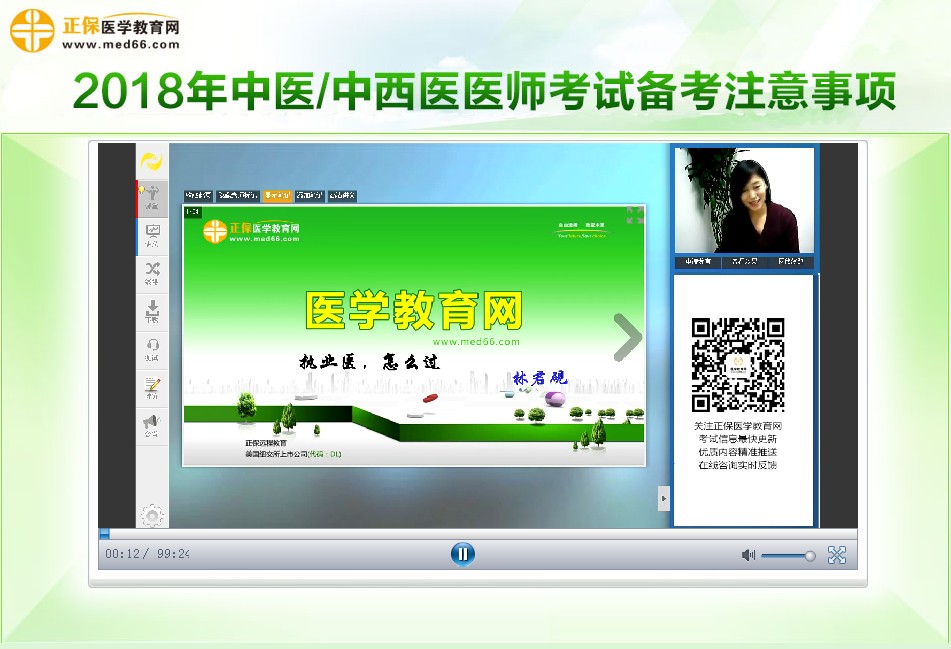Open the presentation screen icon in the sidebar
The height and width of the screenshot is (649, 951).
[x=152, y=235]
